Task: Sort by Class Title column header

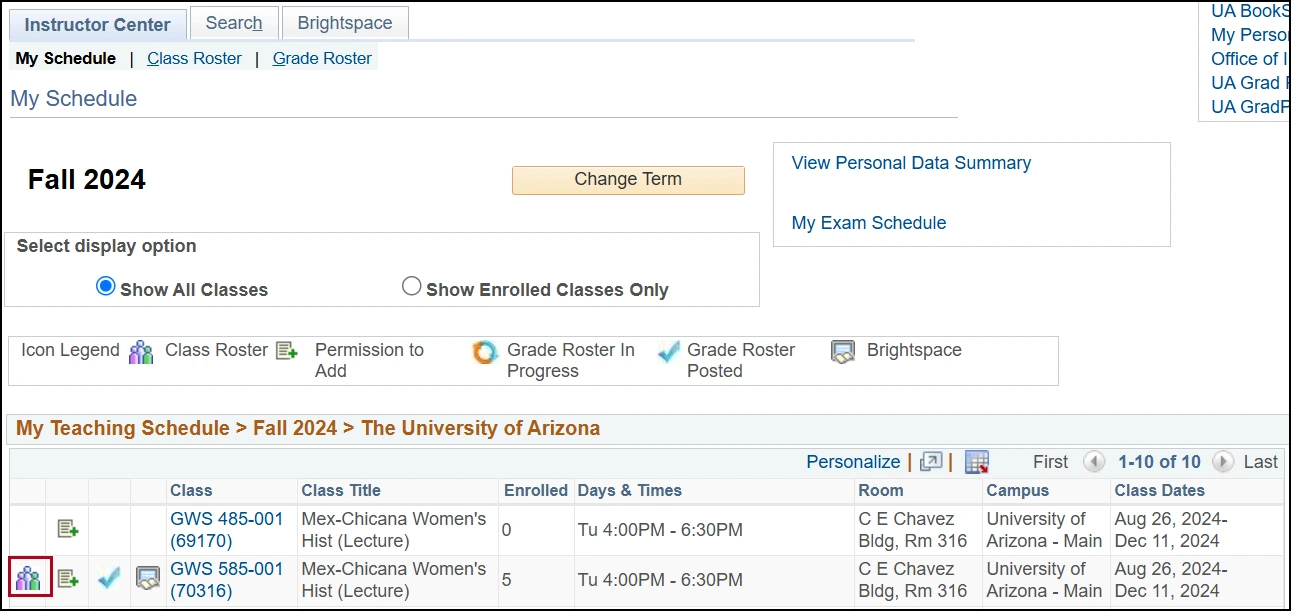Action: click(341, 491)
